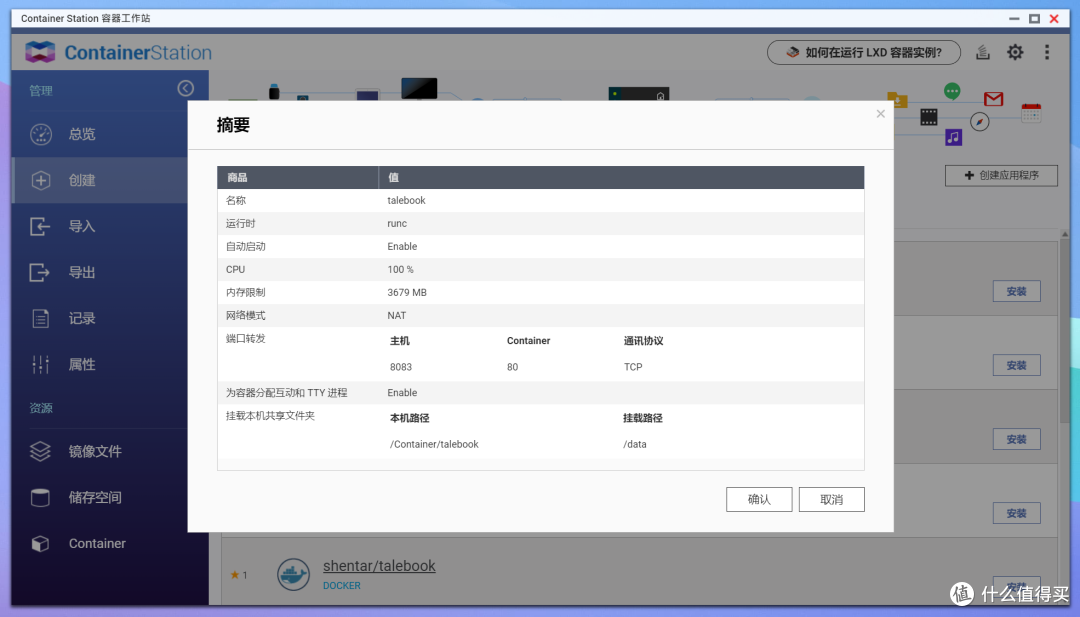Open the 导入 (Import) section

point(80,226)
